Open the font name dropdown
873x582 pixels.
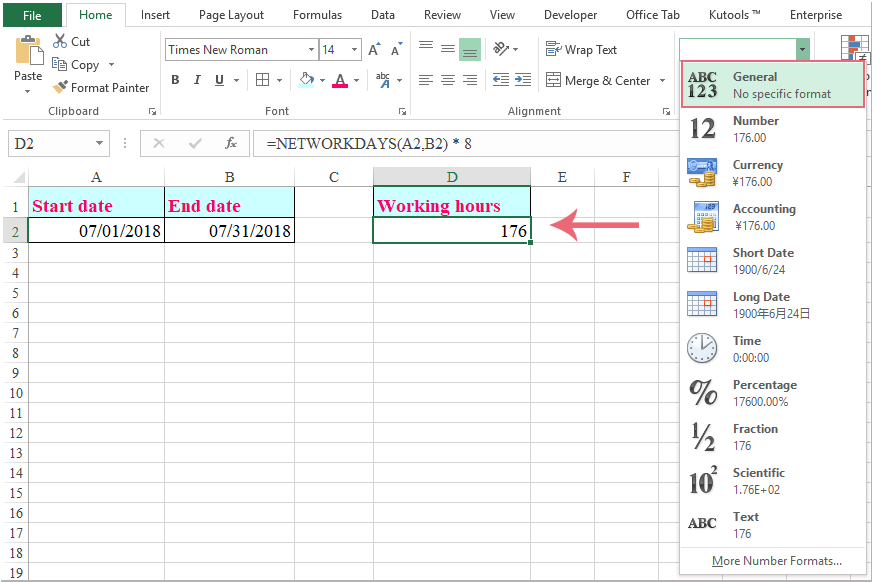(309, 50)
